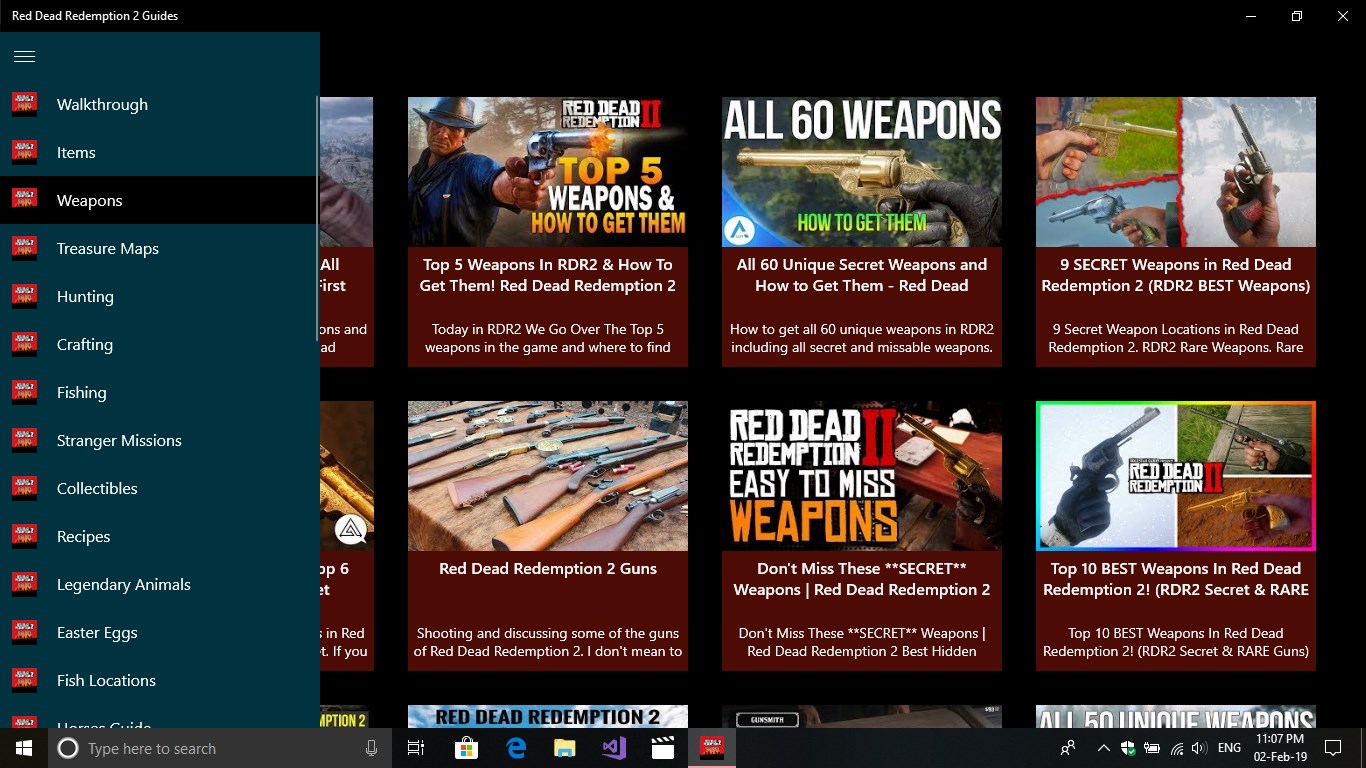This screenshot has height=768, width=1366.
Task: Open the Recipes section
Action: click(158, 536)
